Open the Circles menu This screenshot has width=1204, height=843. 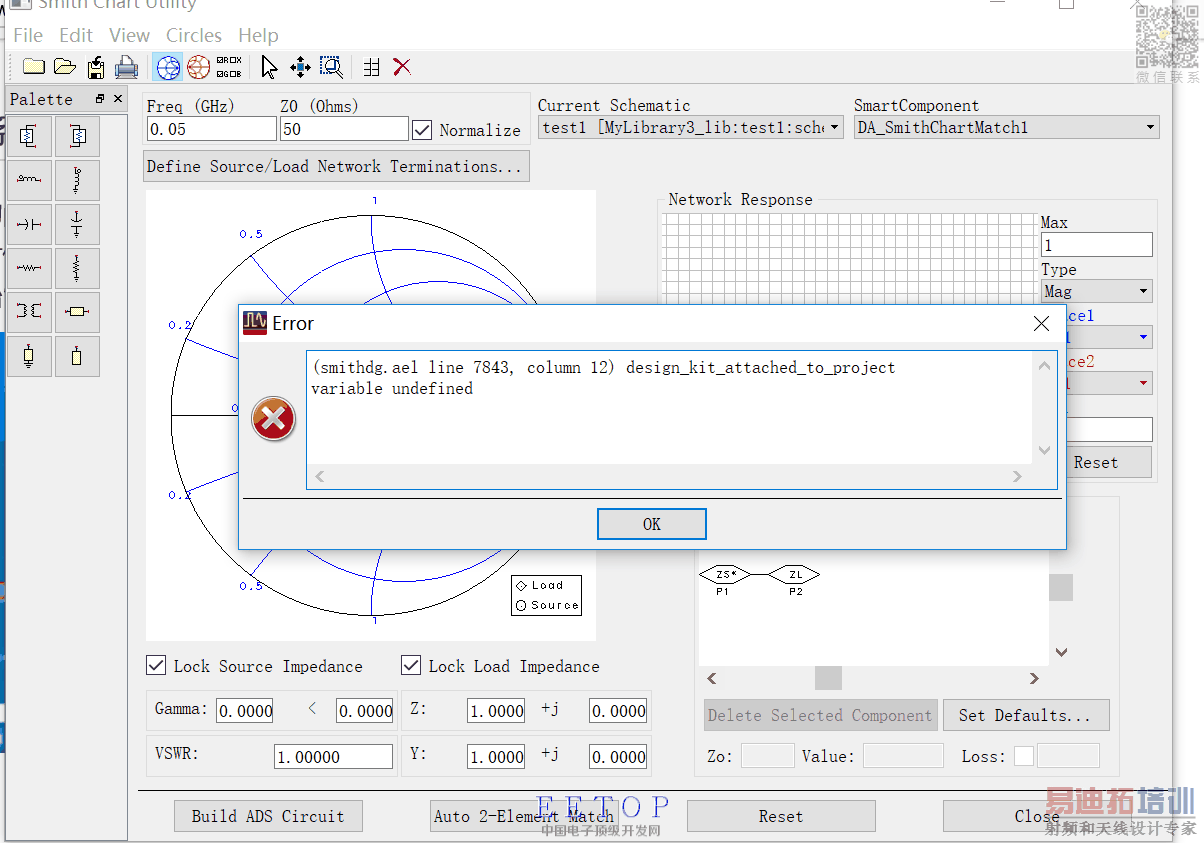point(194,35)
